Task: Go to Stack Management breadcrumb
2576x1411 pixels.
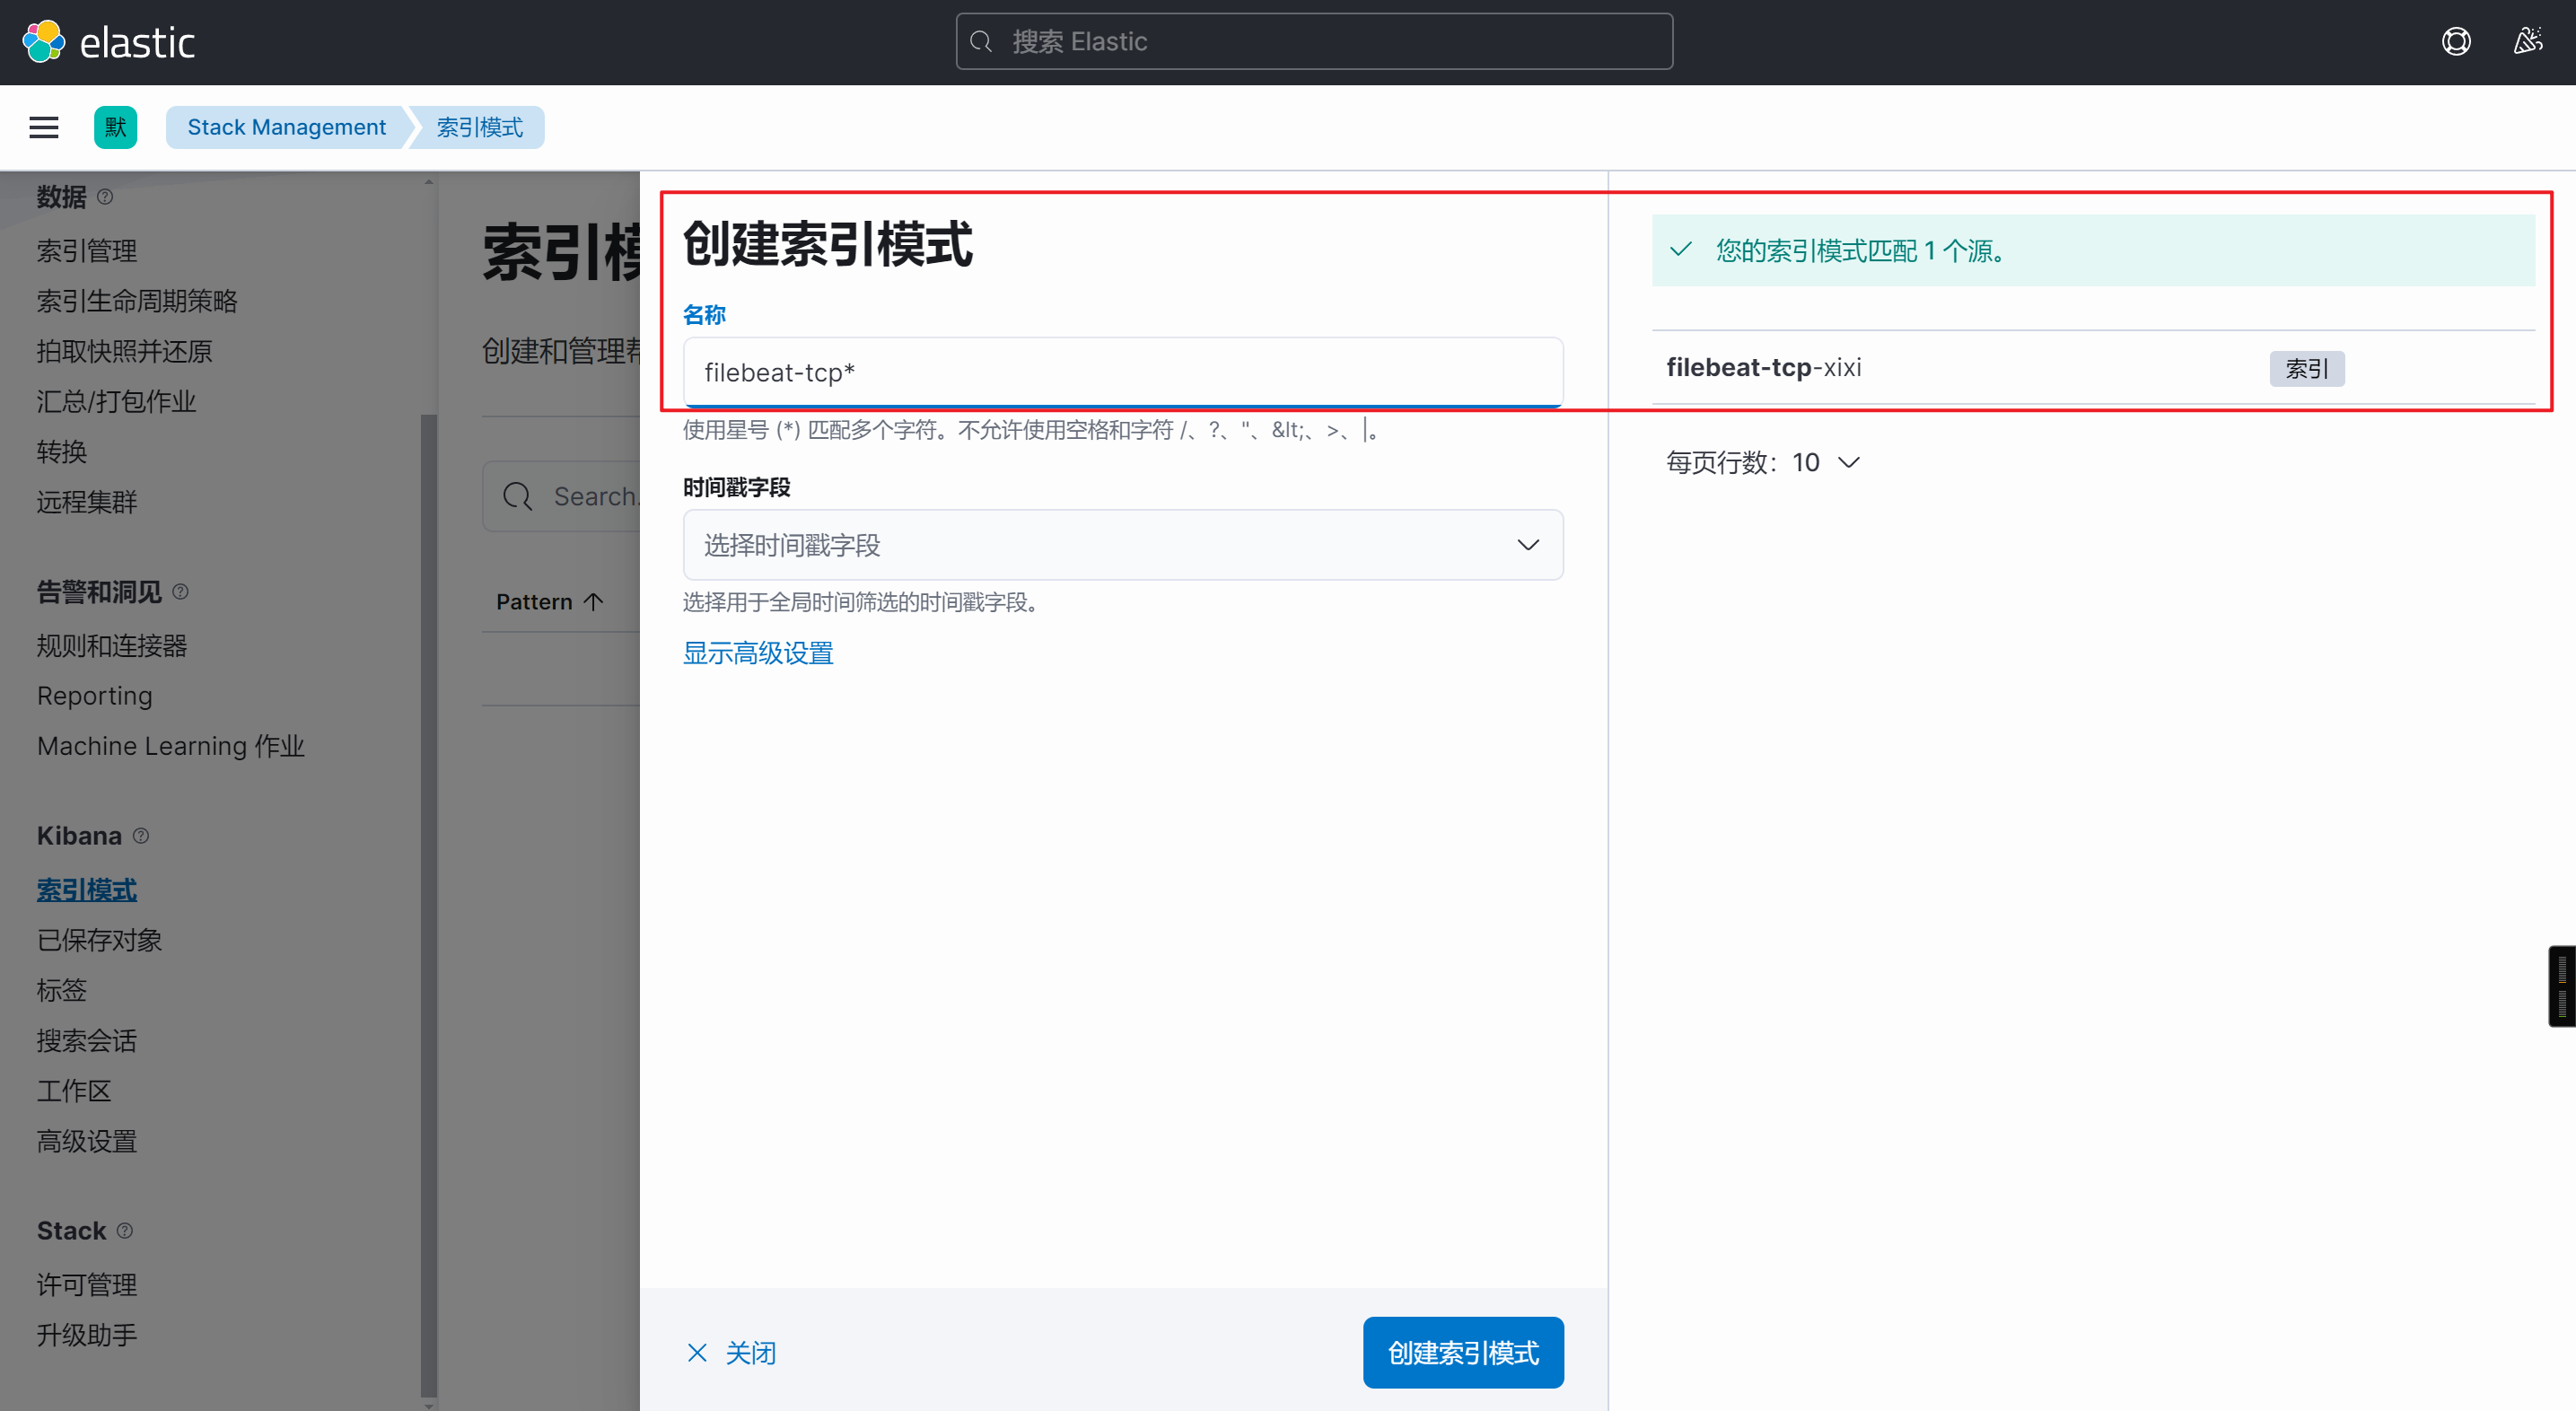Action: pos(286,128)
